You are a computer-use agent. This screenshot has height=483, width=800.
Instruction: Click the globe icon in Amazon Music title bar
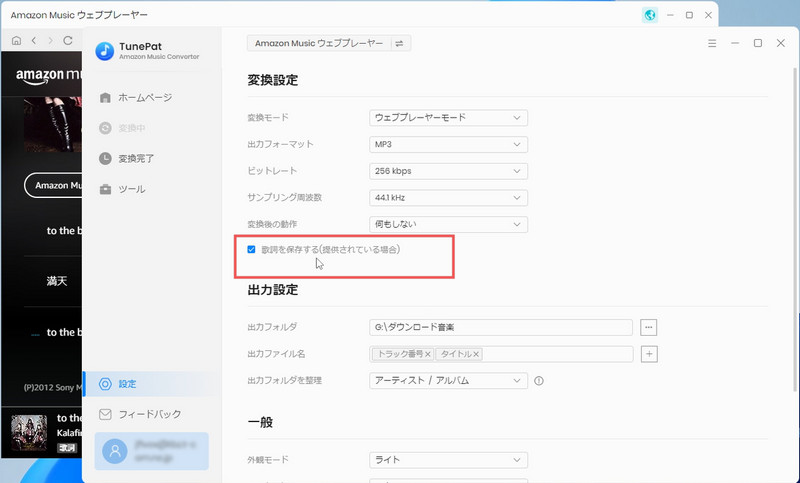[649, 15]
